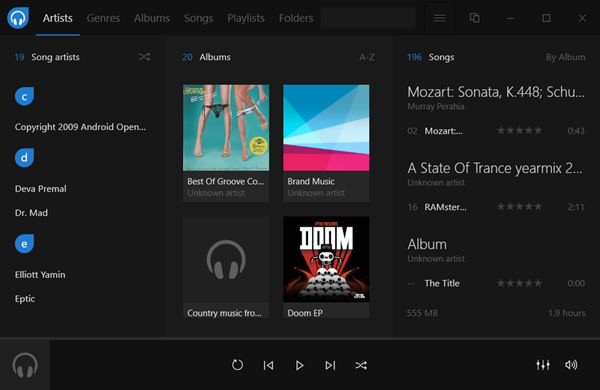Jump to artists letter d
This screenshot has width=600, height=390.
coord(24,158)
